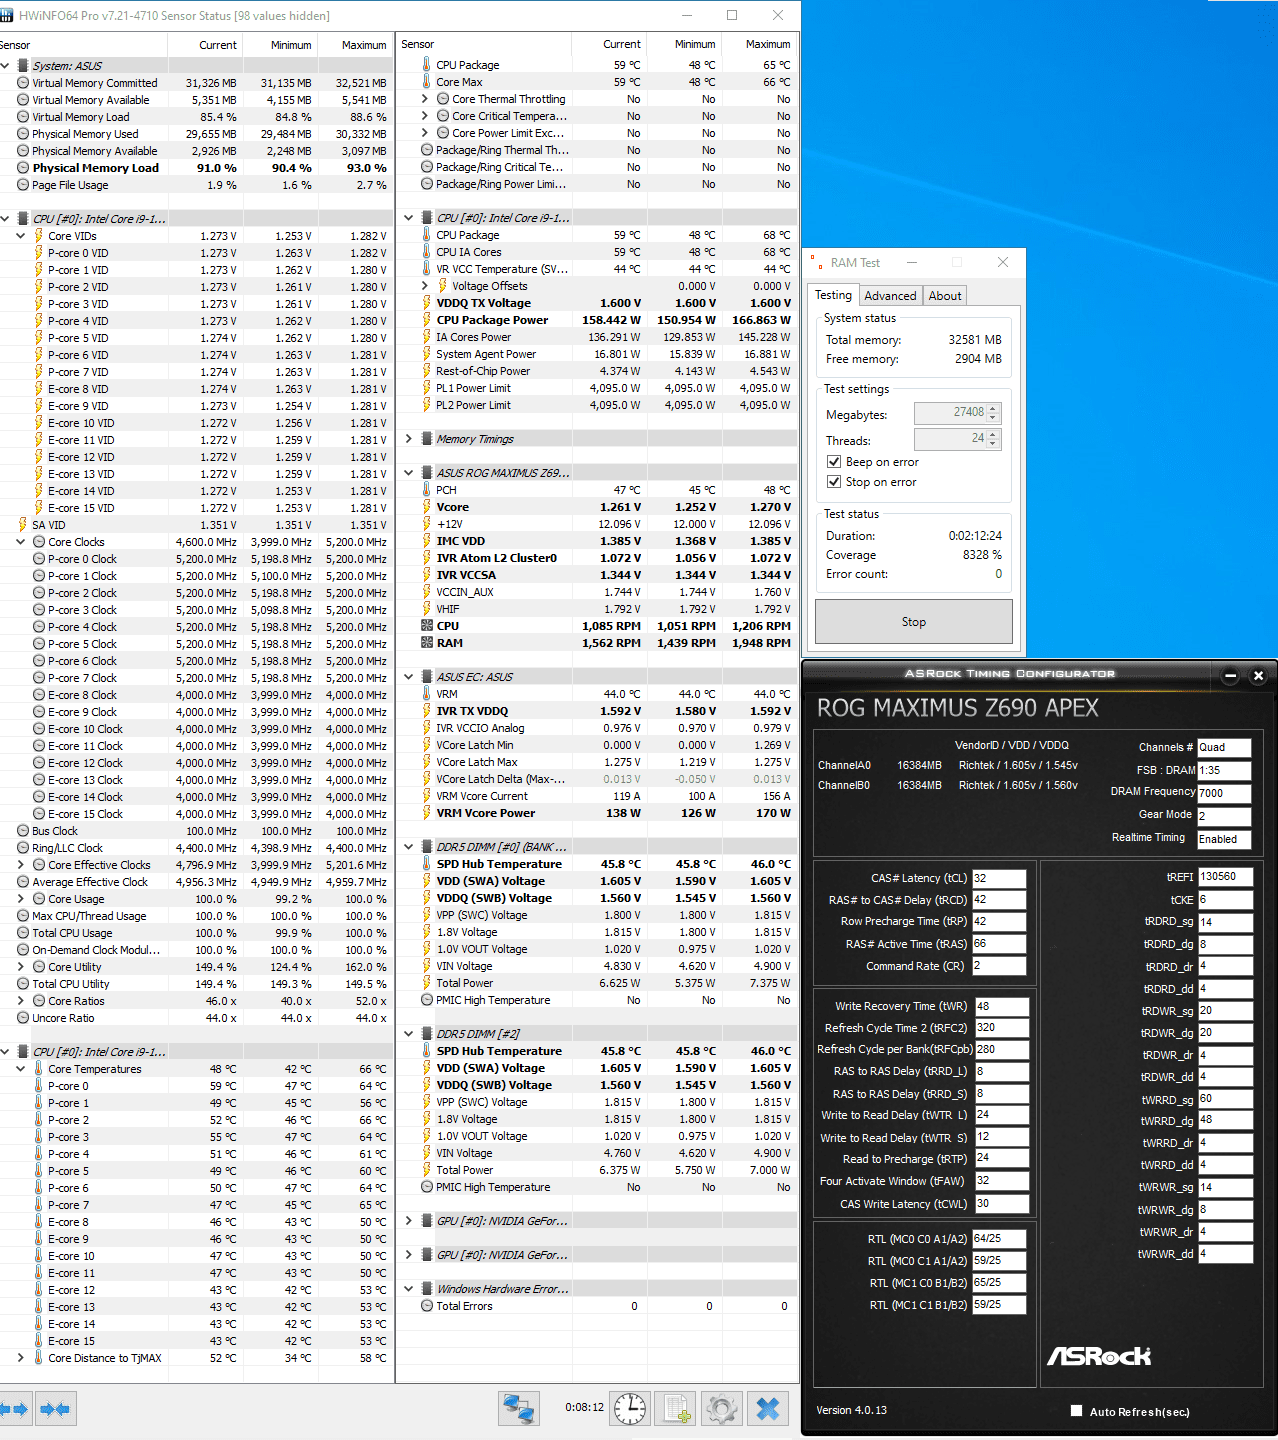Image resolution: width=1278 pixels, height=1440 pixels.
Task: Click the collapse columns arrows button in HWiNFO
Action: point(55,1409)
